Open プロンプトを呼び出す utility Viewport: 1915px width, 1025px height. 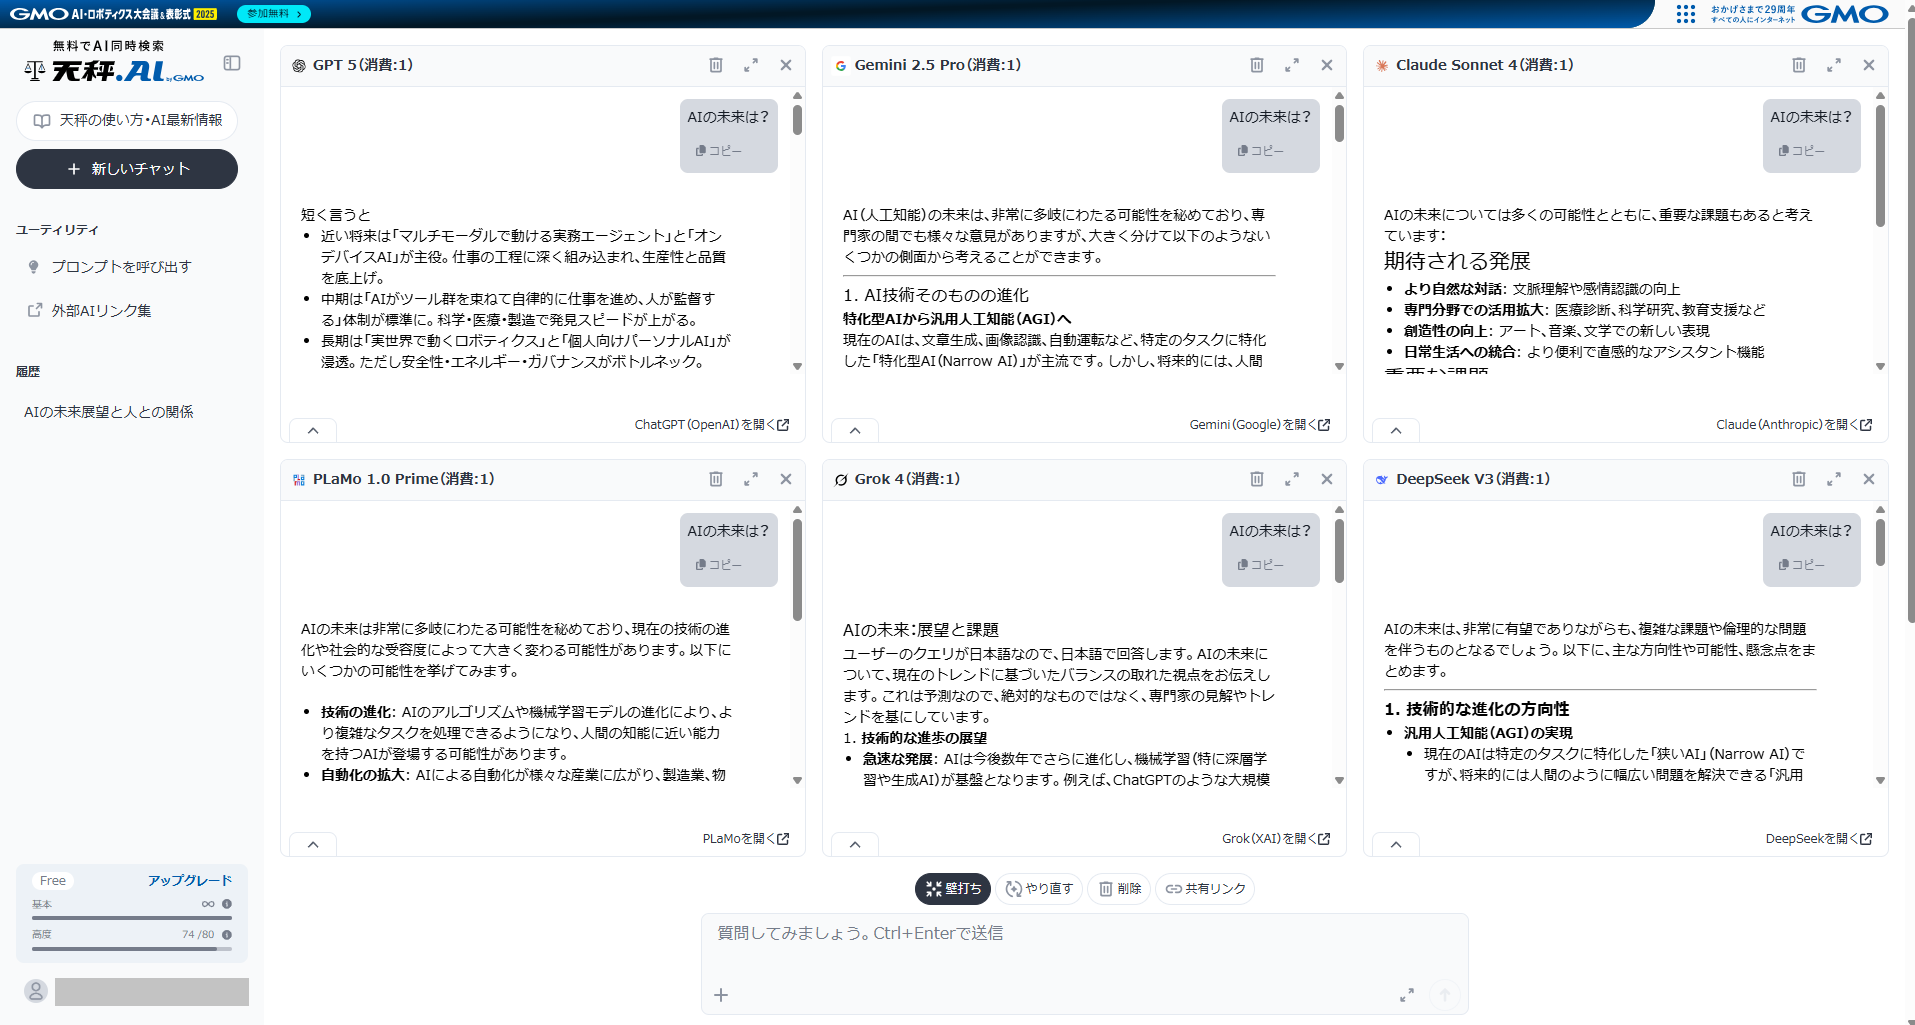121,267
